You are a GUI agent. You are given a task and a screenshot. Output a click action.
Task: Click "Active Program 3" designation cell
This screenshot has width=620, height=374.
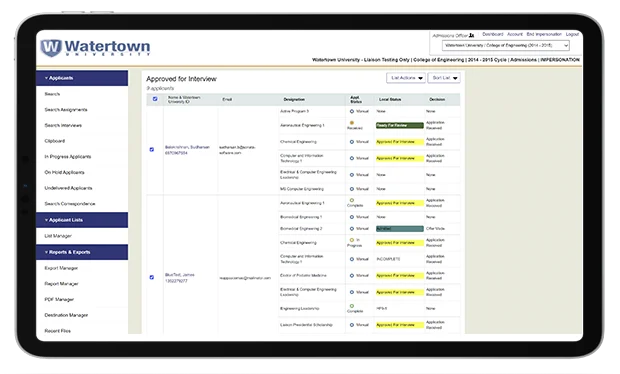[294, 111]
